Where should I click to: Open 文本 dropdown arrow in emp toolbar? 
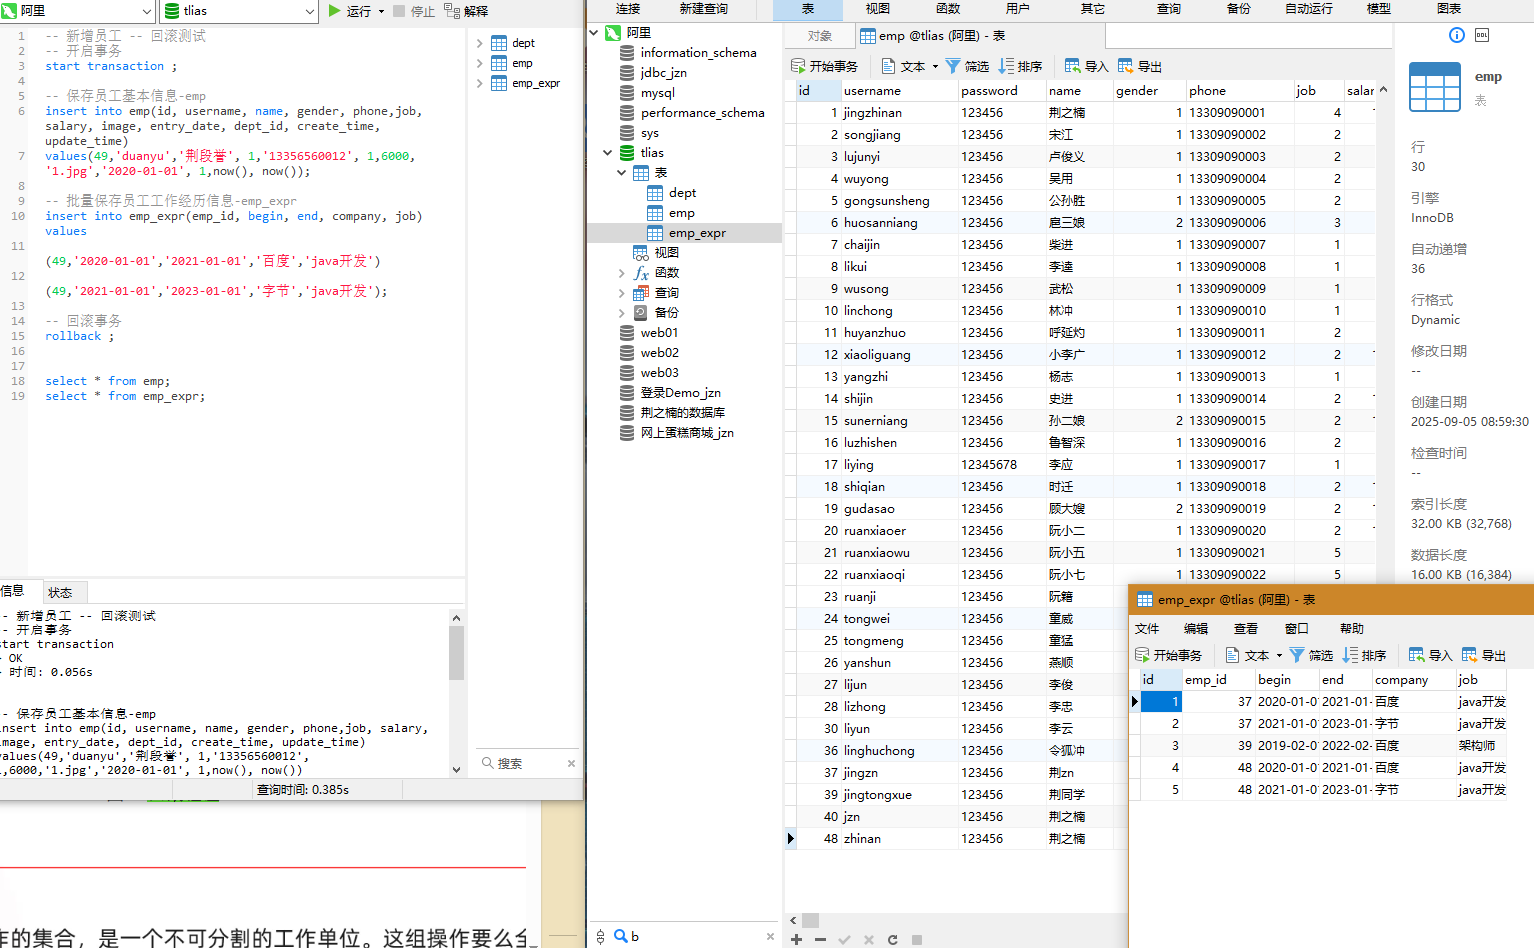pyautogui.click(x=935, y=67)
